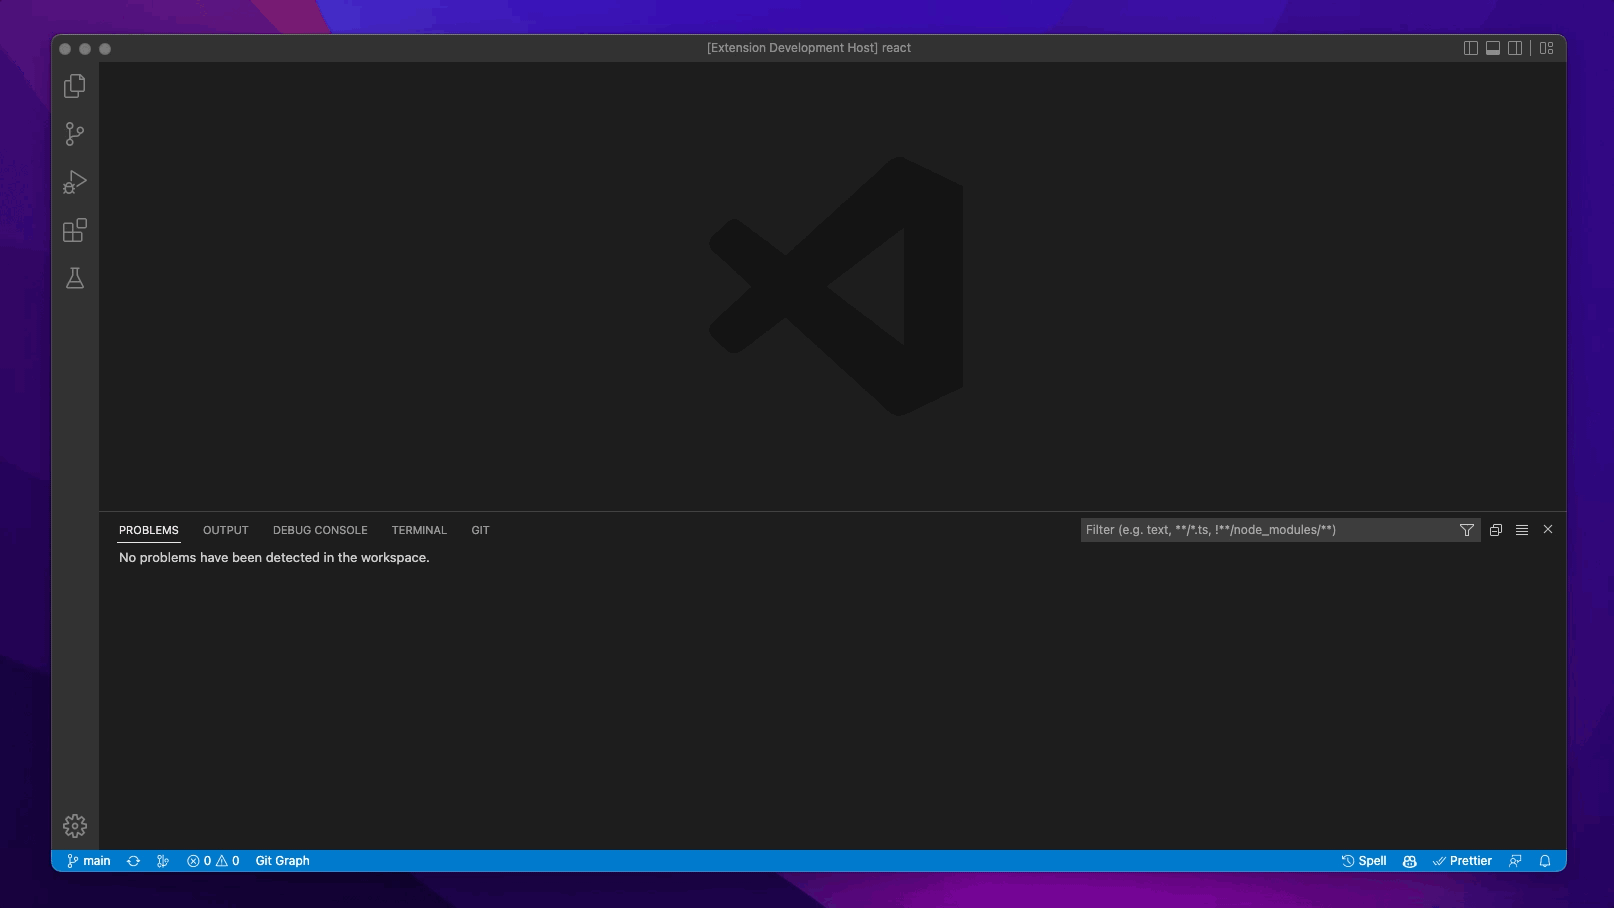
Task: Collapse all problems in the panel
Action: coord(1496,530)
